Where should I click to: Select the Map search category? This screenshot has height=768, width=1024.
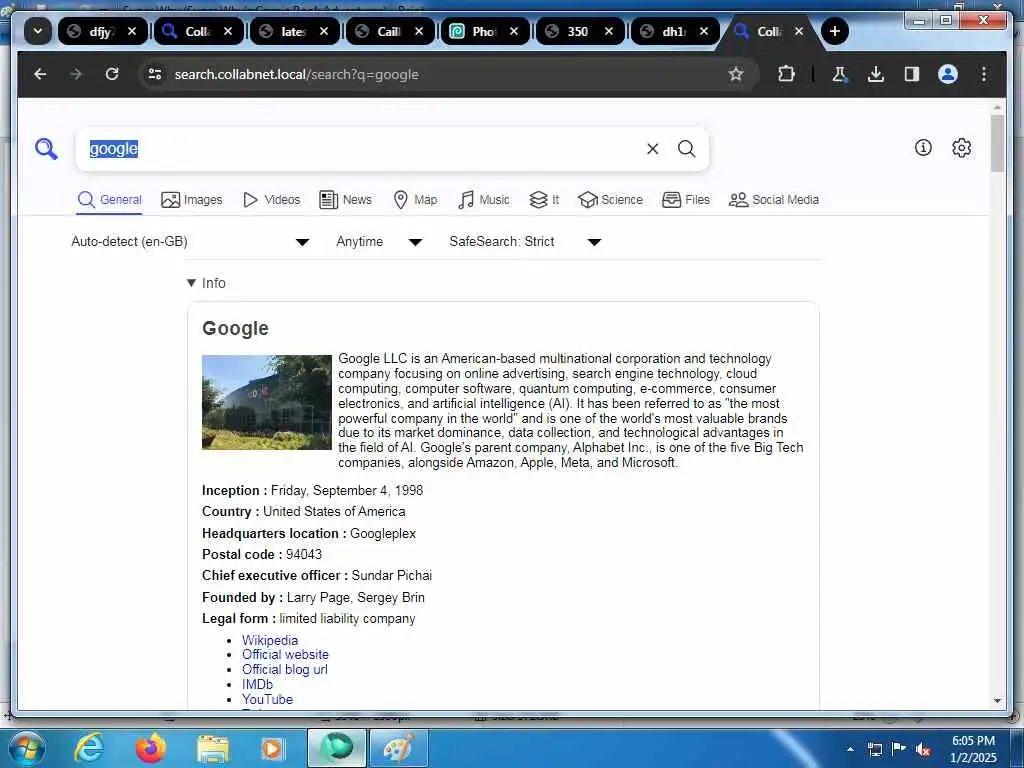pos(415,200)
